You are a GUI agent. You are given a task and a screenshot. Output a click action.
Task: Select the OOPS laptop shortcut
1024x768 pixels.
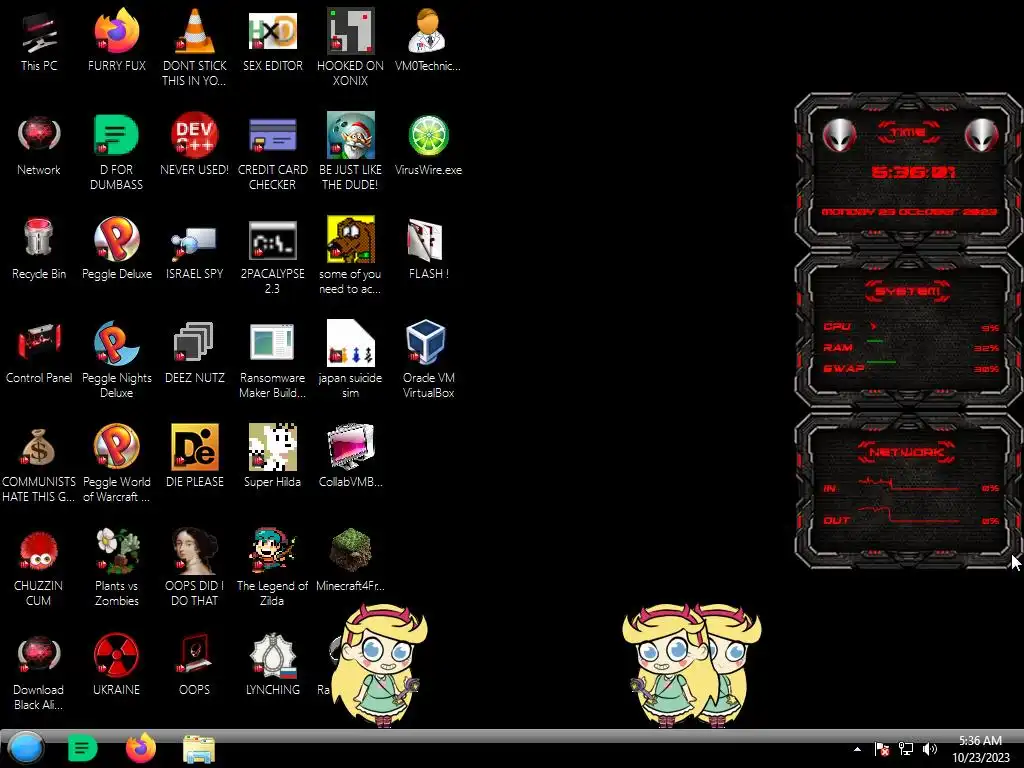(195, 664)
